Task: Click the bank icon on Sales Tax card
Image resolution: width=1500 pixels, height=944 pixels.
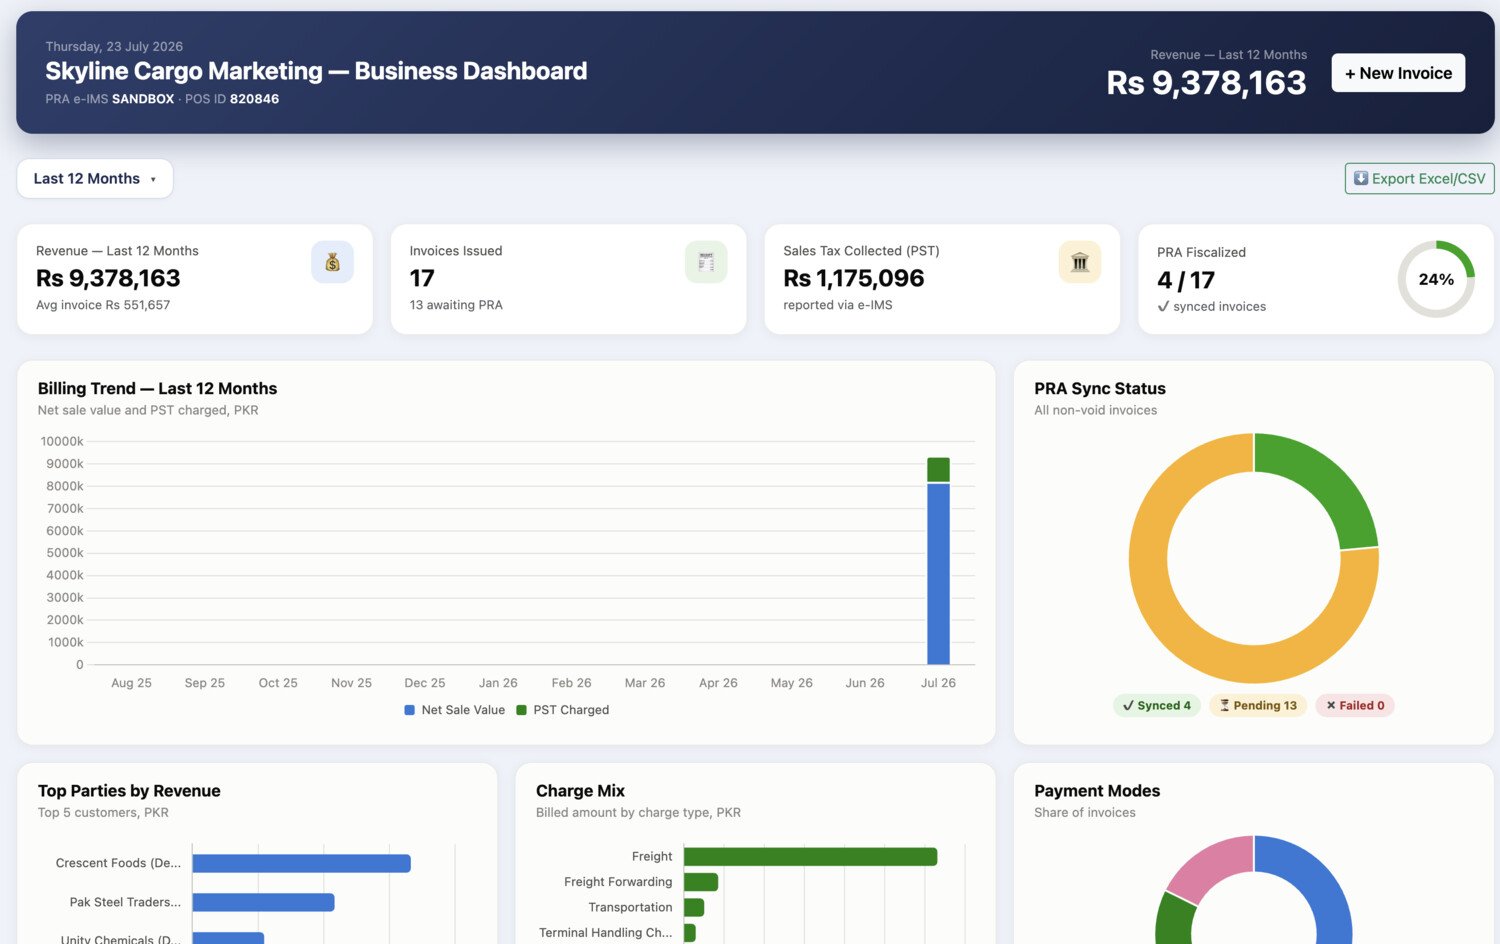Action: pyautogui.click(x=1080, y=262)
